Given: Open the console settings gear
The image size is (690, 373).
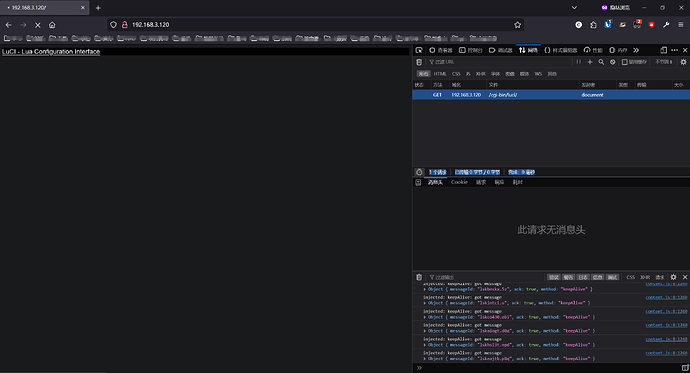Looking at the screenshot, I should point(673,277).
